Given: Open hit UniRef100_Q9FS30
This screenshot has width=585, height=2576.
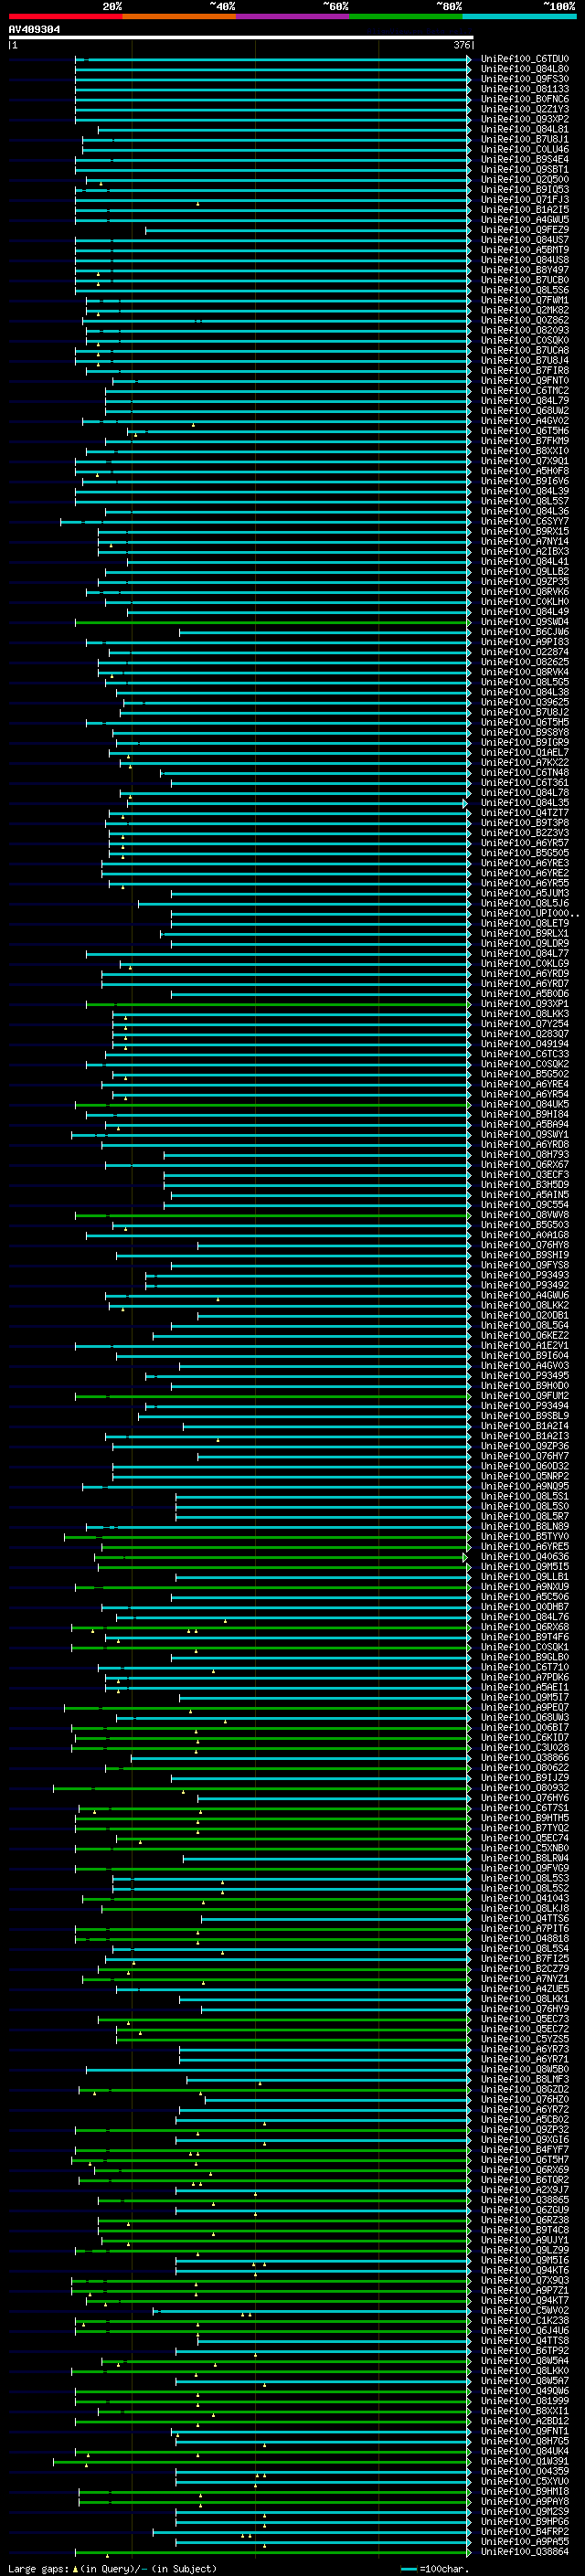Looking at the screenshot, I should pyautogui.click(x=524, y=79).
